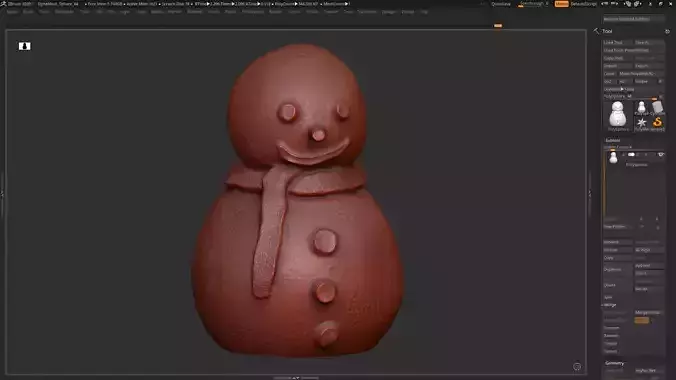
Task: Toggle the eye visibility of the snowman subtool
Action: (x=660, y=154)
